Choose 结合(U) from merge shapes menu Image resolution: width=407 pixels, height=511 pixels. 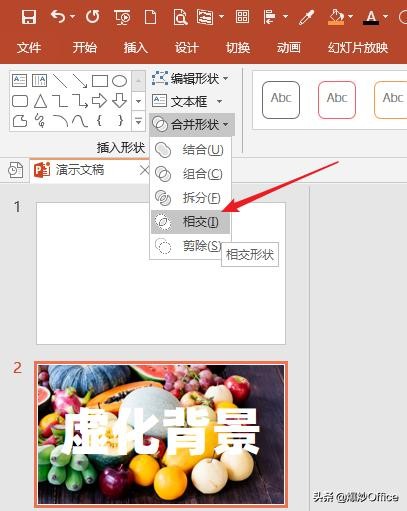[190, 150]
